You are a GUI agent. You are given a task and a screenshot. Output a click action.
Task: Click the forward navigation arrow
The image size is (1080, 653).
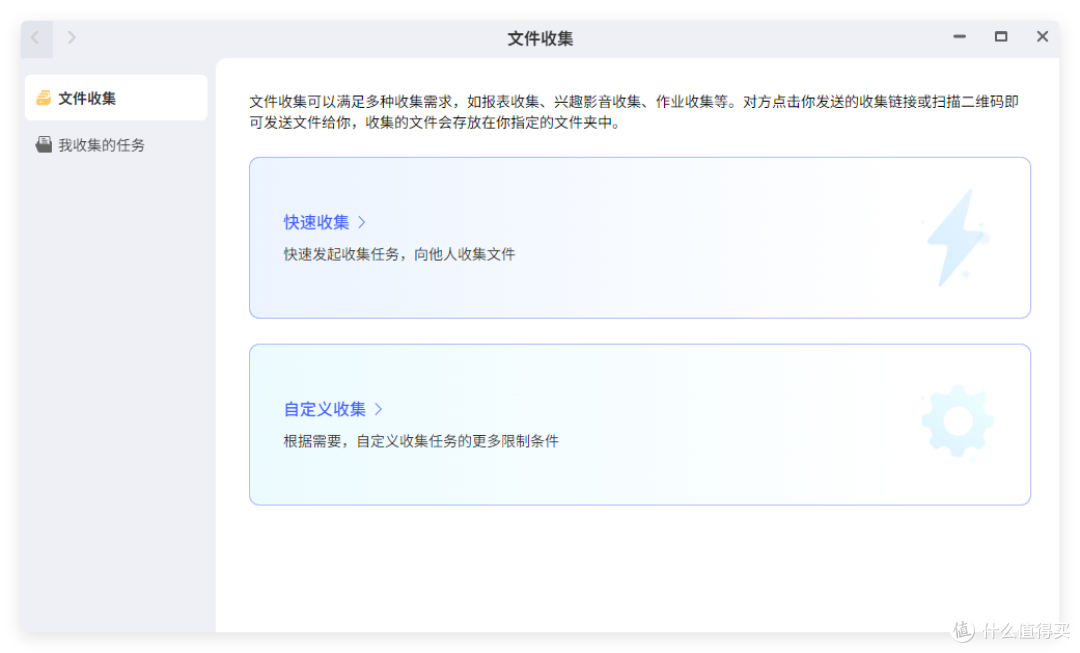[x=72, y=38]
